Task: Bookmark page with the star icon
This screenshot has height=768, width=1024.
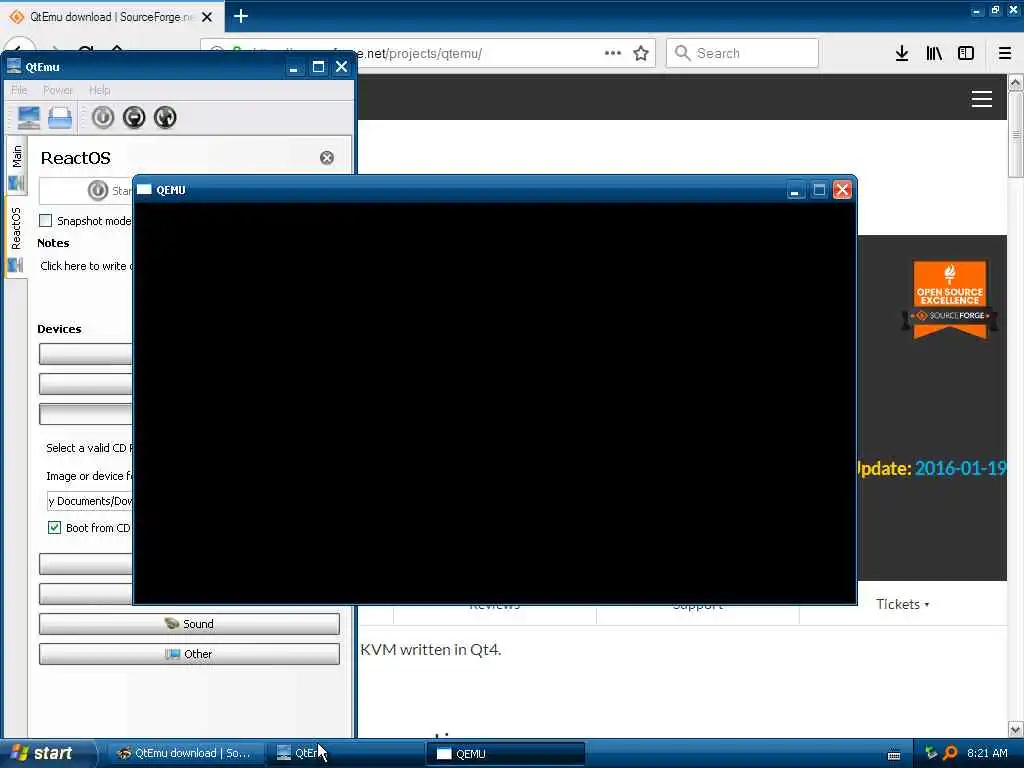Action: click(x=641, y=54)
